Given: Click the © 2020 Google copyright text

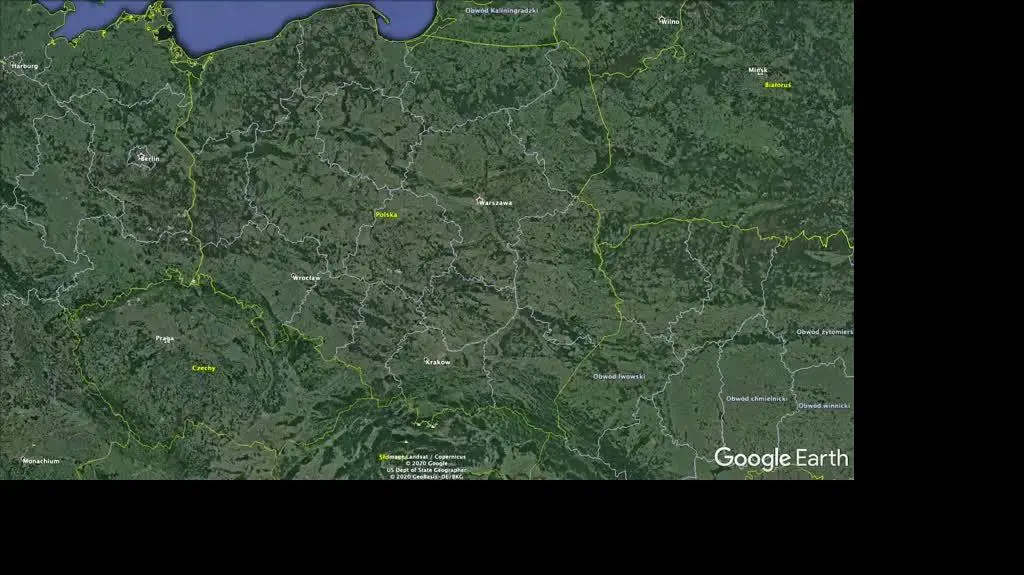Looking at the screenshot, I should (426, 463).
